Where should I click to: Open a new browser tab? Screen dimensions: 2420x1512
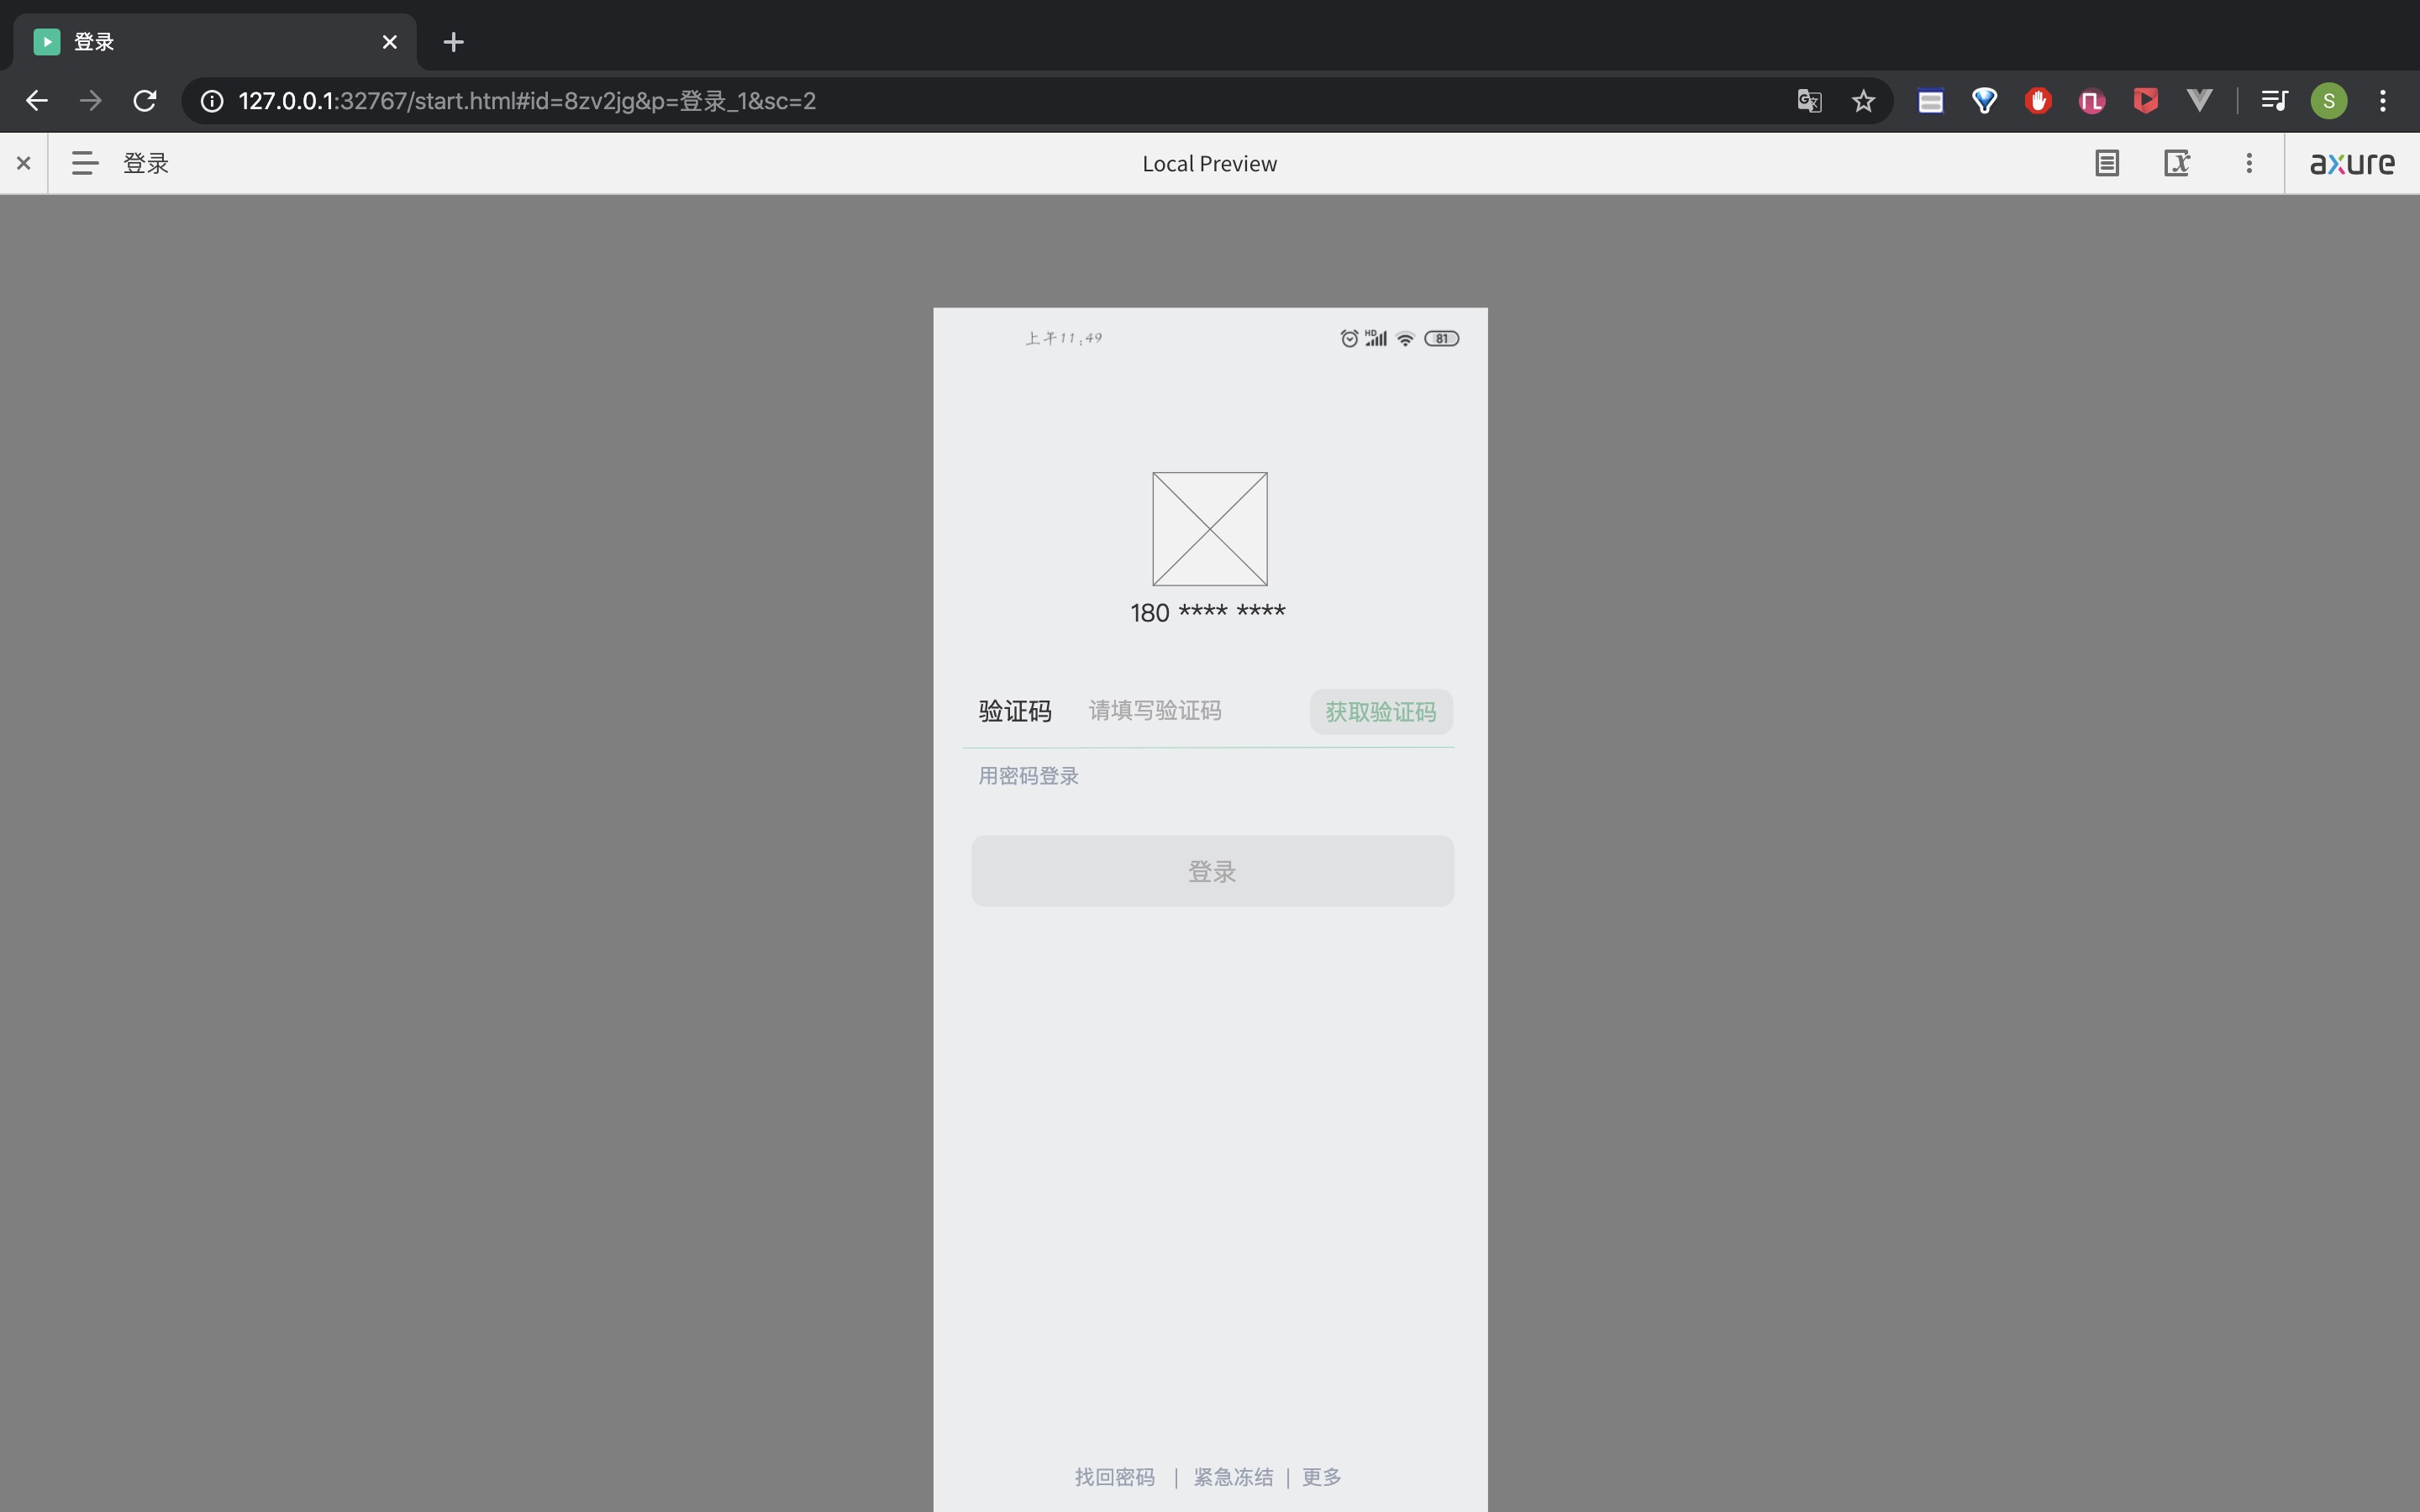[453, 42]
